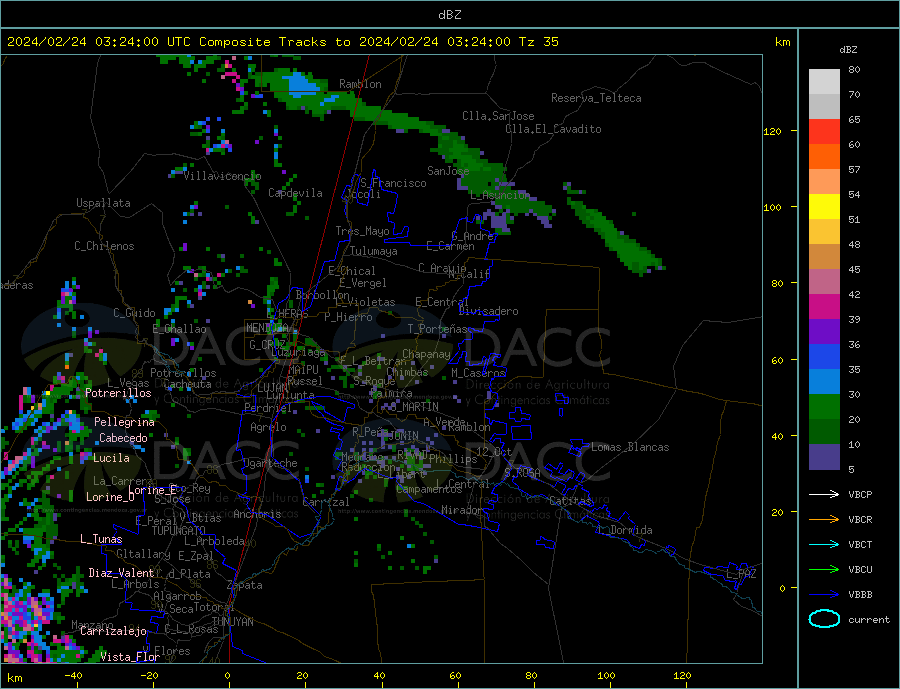Click the Ramblon label near the top
This screenshot has height=689, width=900.
[360, 84]
